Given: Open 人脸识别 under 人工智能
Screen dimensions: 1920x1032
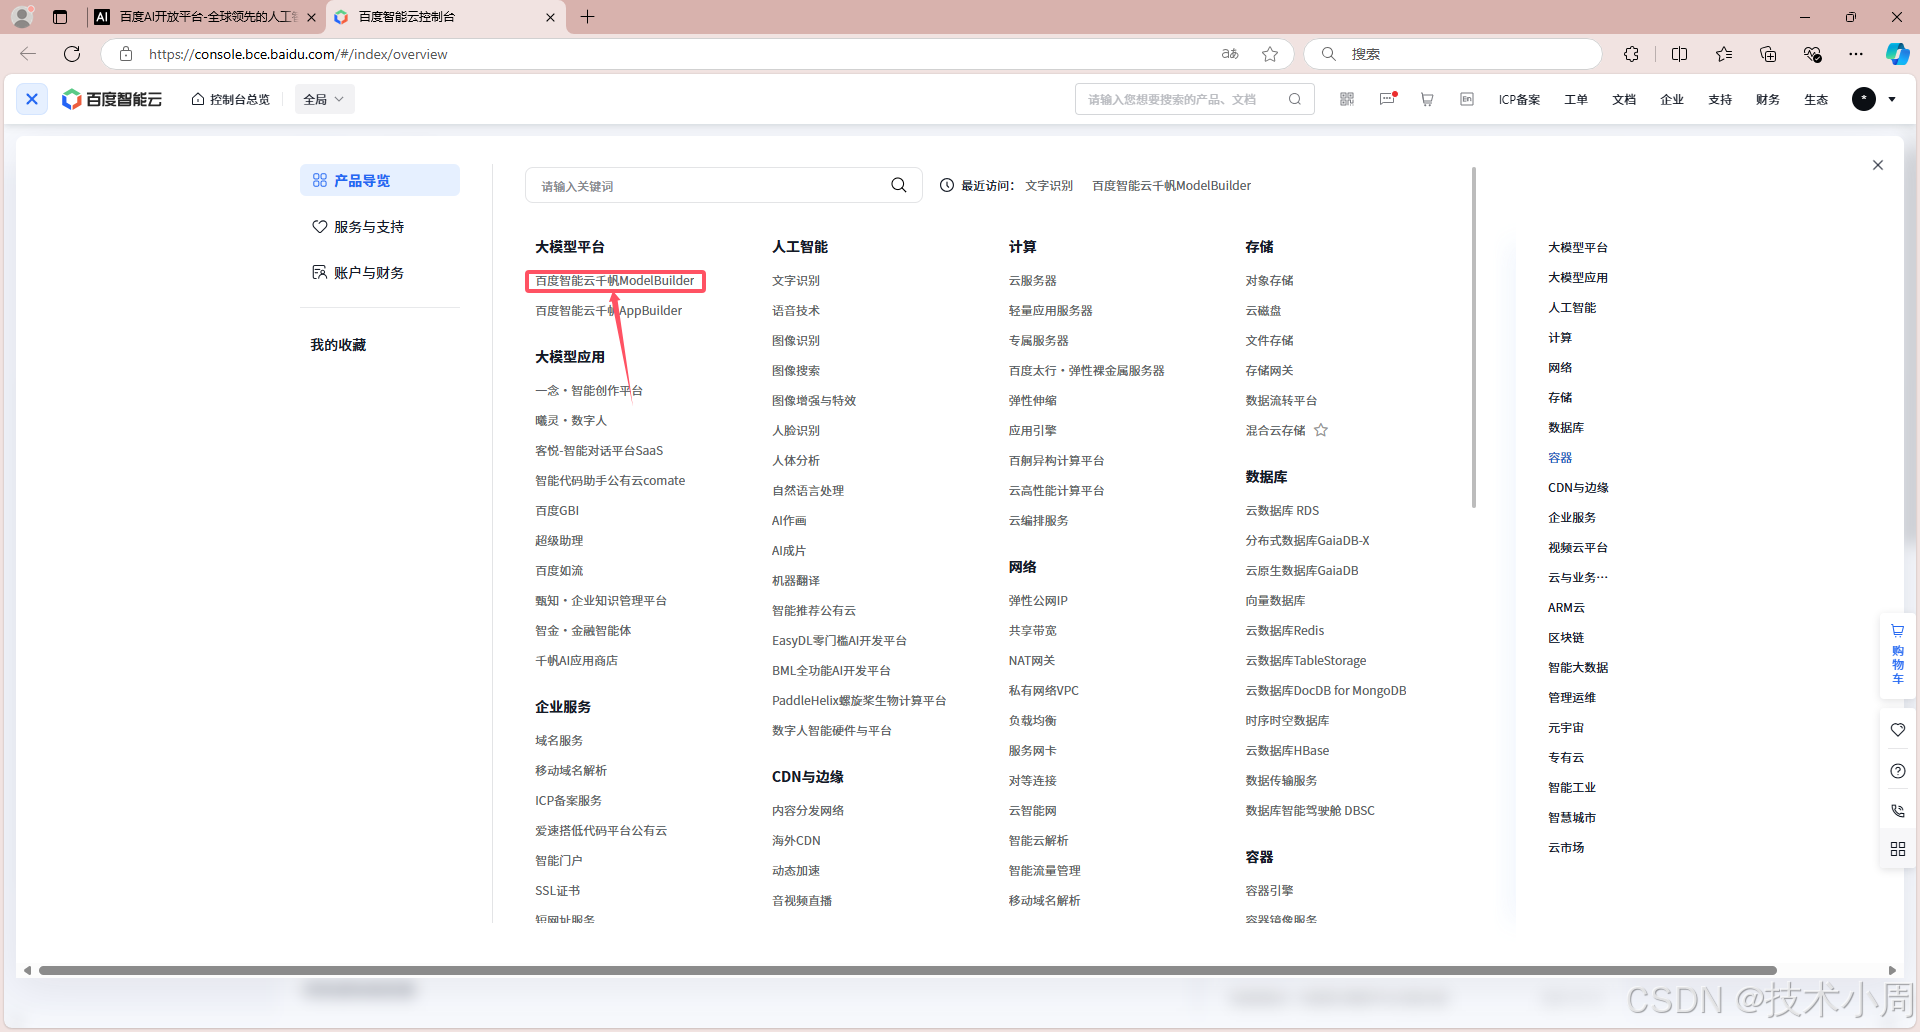Looking at the screenshot, I should (796, 431).
